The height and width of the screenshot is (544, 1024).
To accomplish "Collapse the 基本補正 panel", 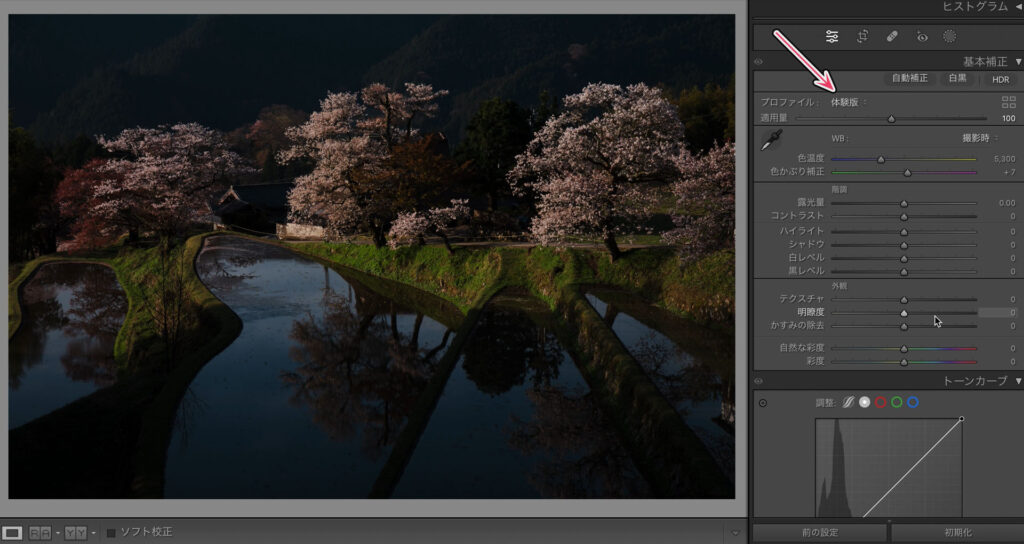I will coord(1018,62).
